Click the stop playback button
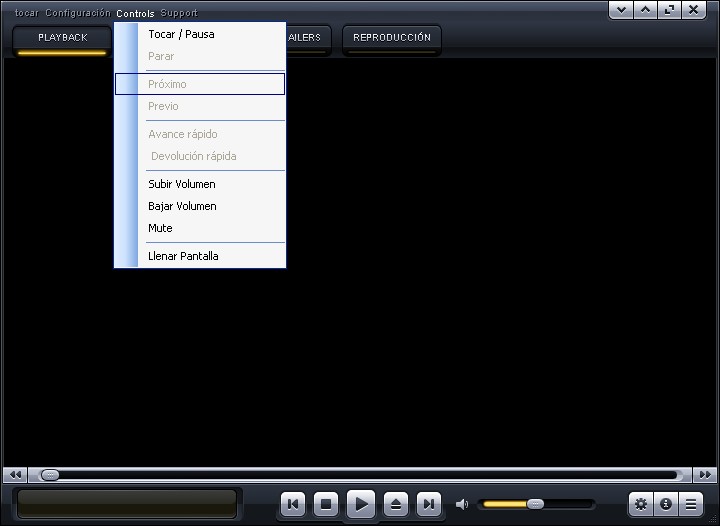This screenshot has height=526, width=720. click(x=326, y=504)
